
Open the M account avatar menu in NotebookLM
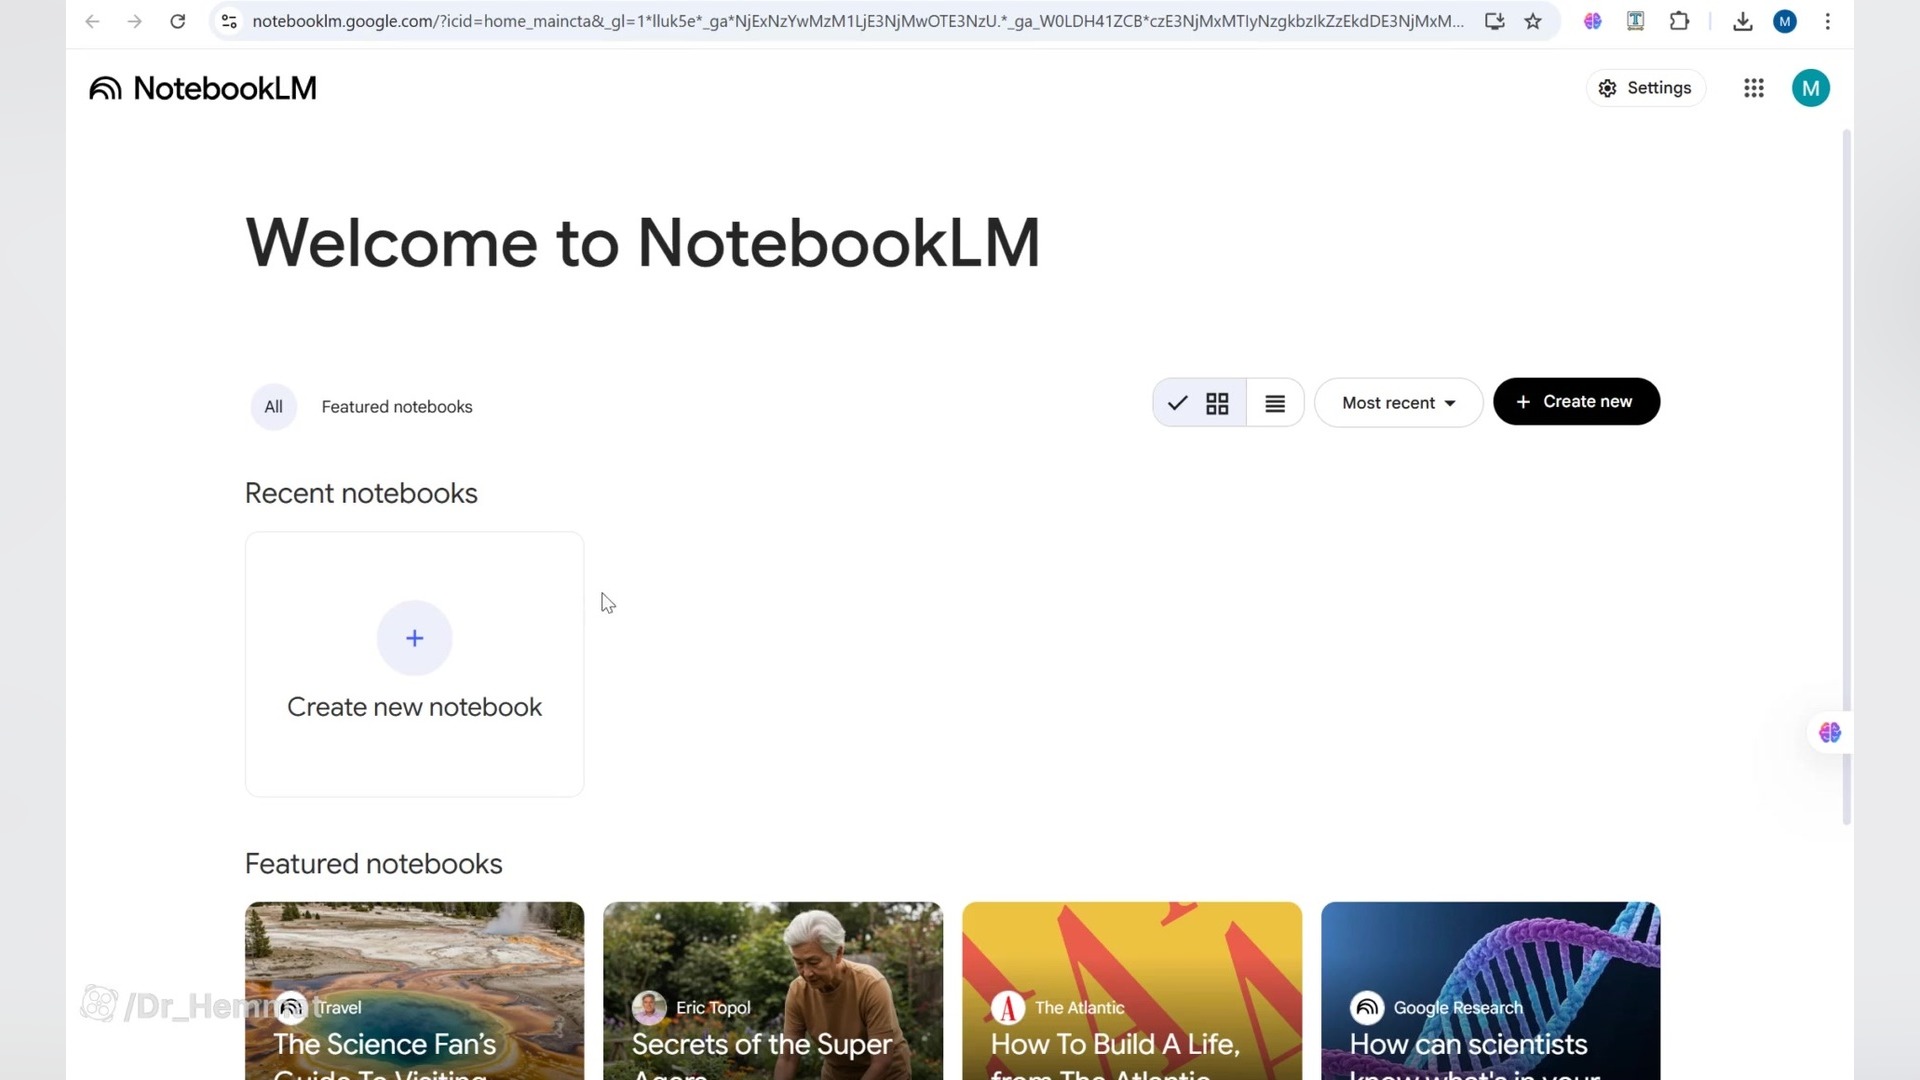point(1810,88)
